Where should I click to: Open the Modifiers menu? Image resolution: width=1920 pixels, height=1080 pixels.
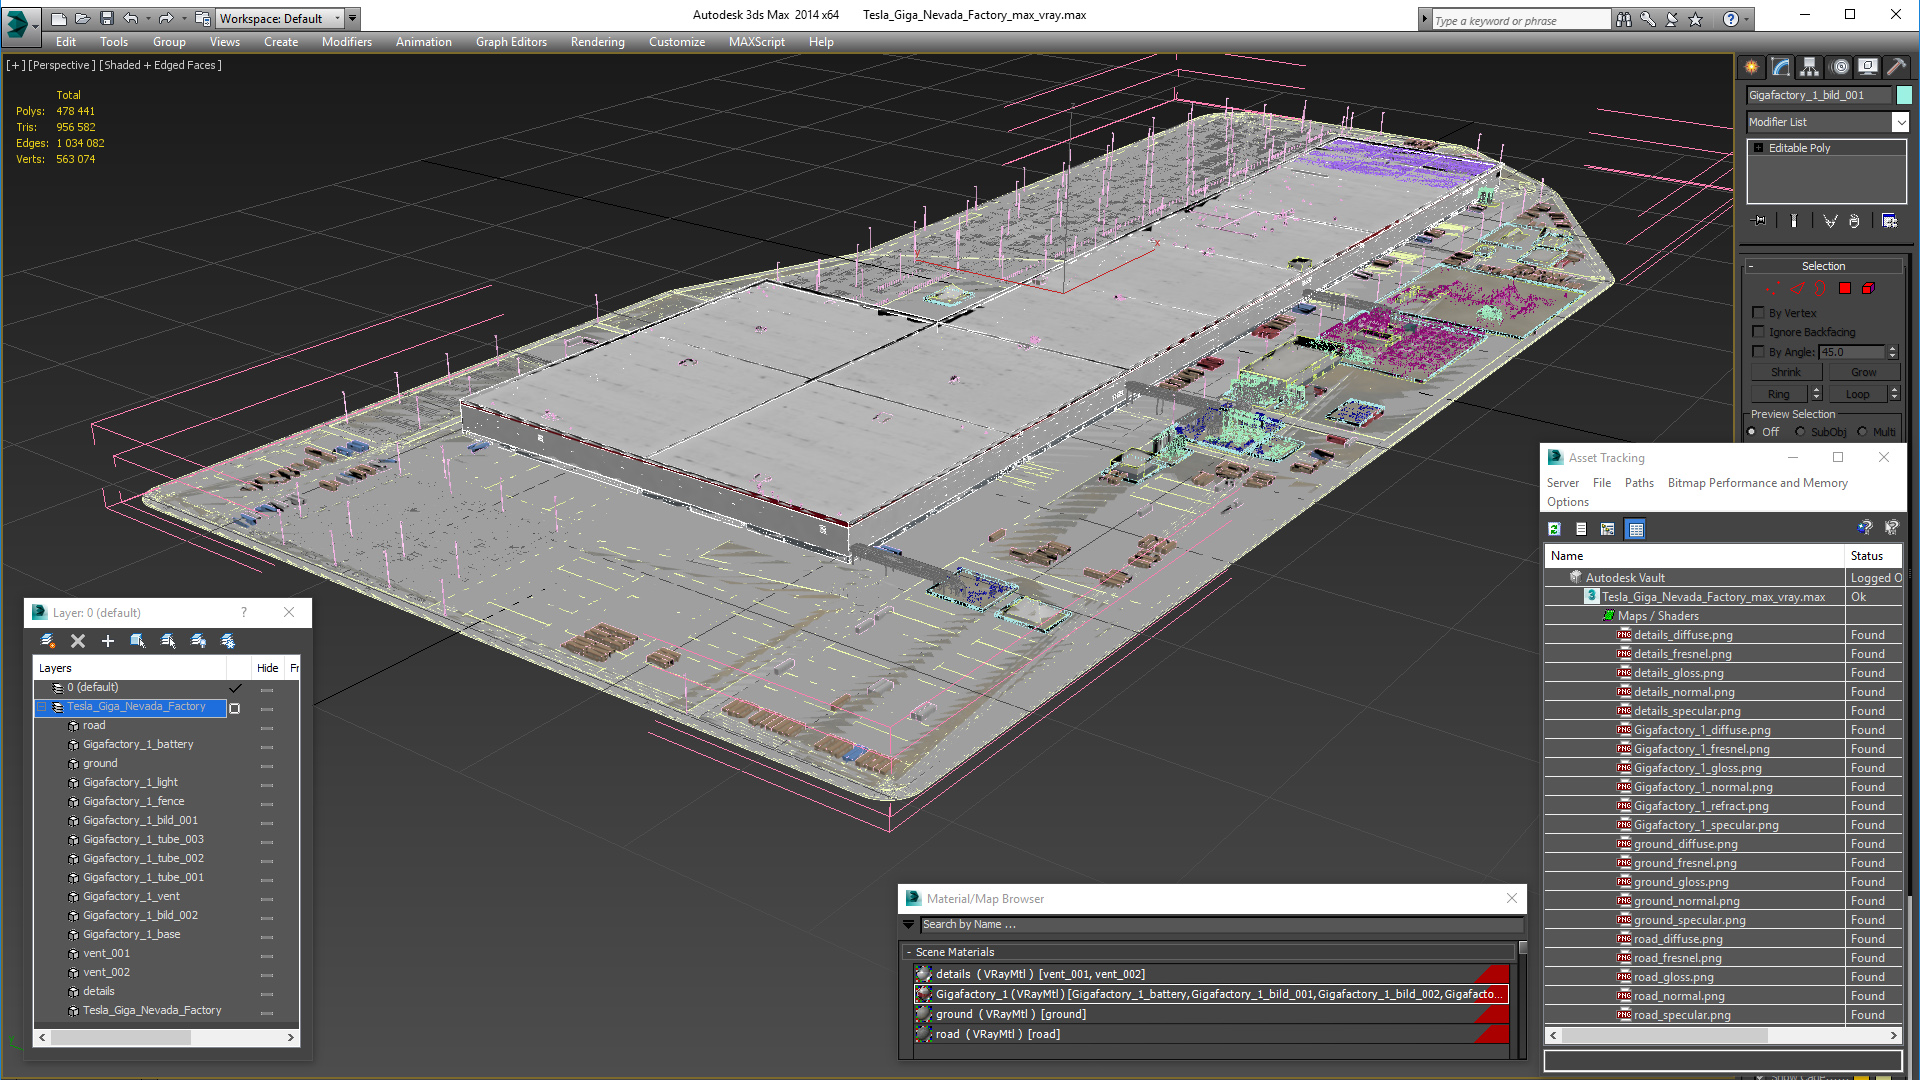point(346,42)
